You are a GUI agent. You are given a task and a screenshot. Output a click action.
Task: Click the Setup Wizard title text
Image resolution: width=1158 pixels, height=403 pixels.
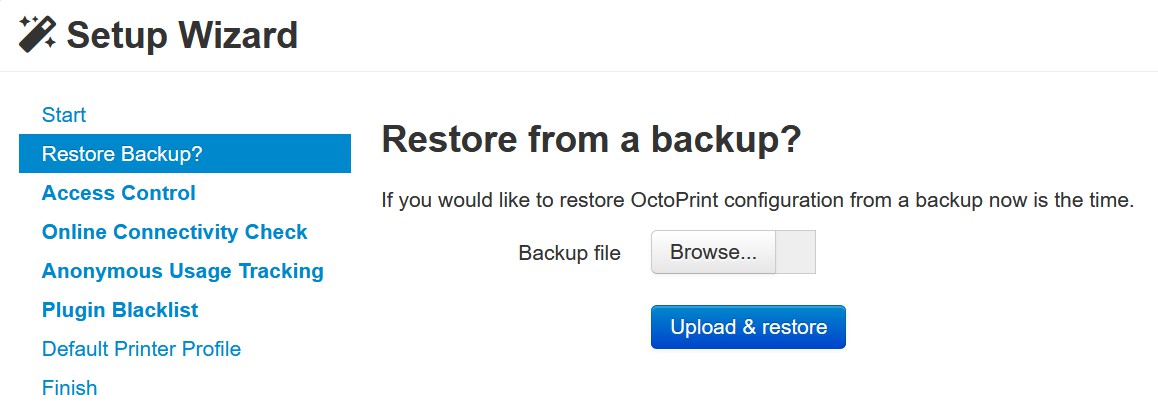pyautogui.click(x=182, y=35)
